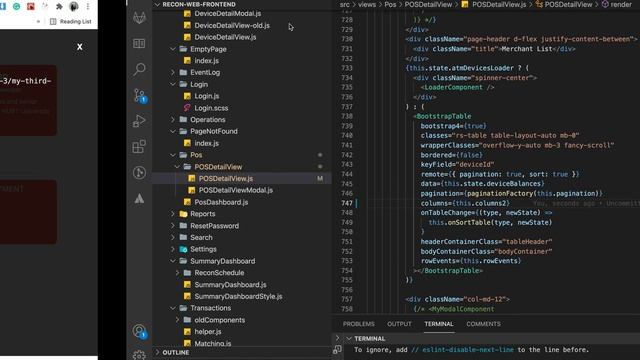
Task: Click the browser extensions puzzle icon
Action: (x=59, y=6)
